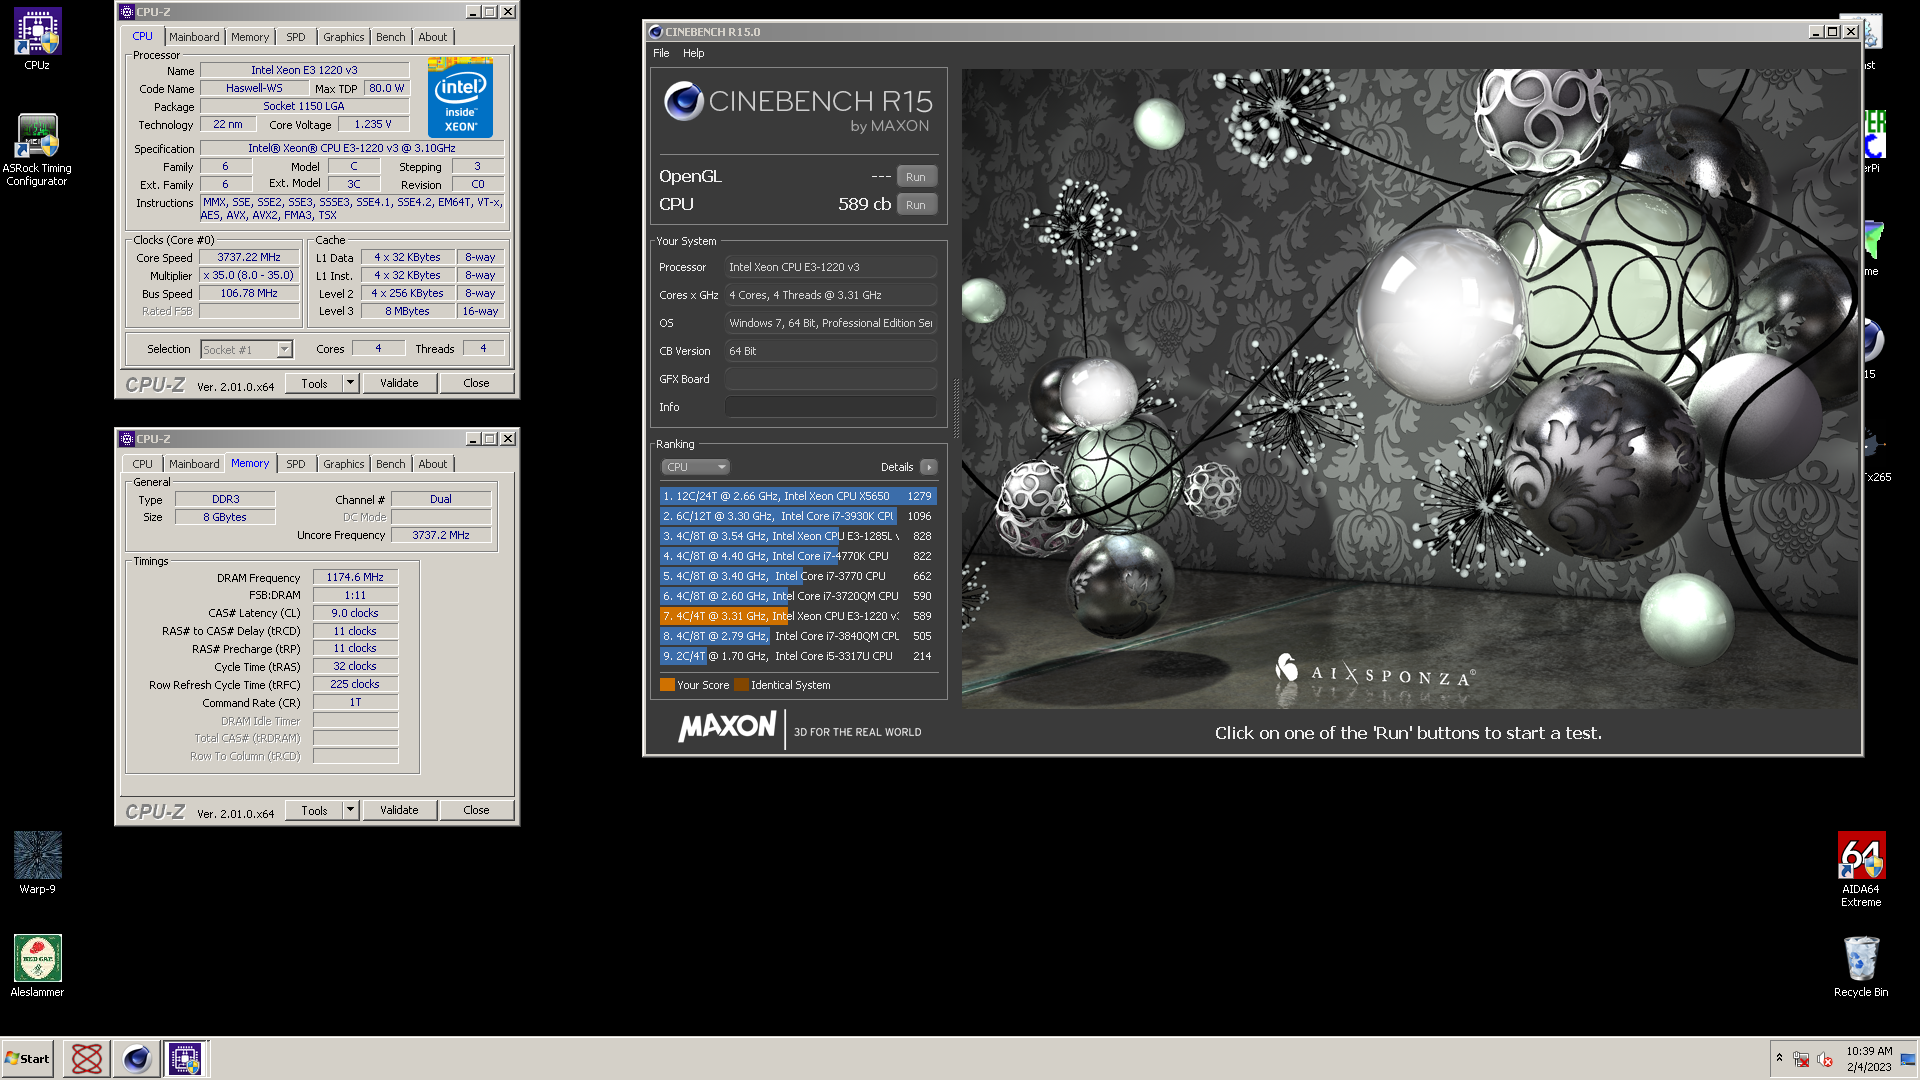Run the OpenGL test in Cinebench
Image resolution: width=1920 pixels, height=1080 pixels.
click(x=916, y=177)
